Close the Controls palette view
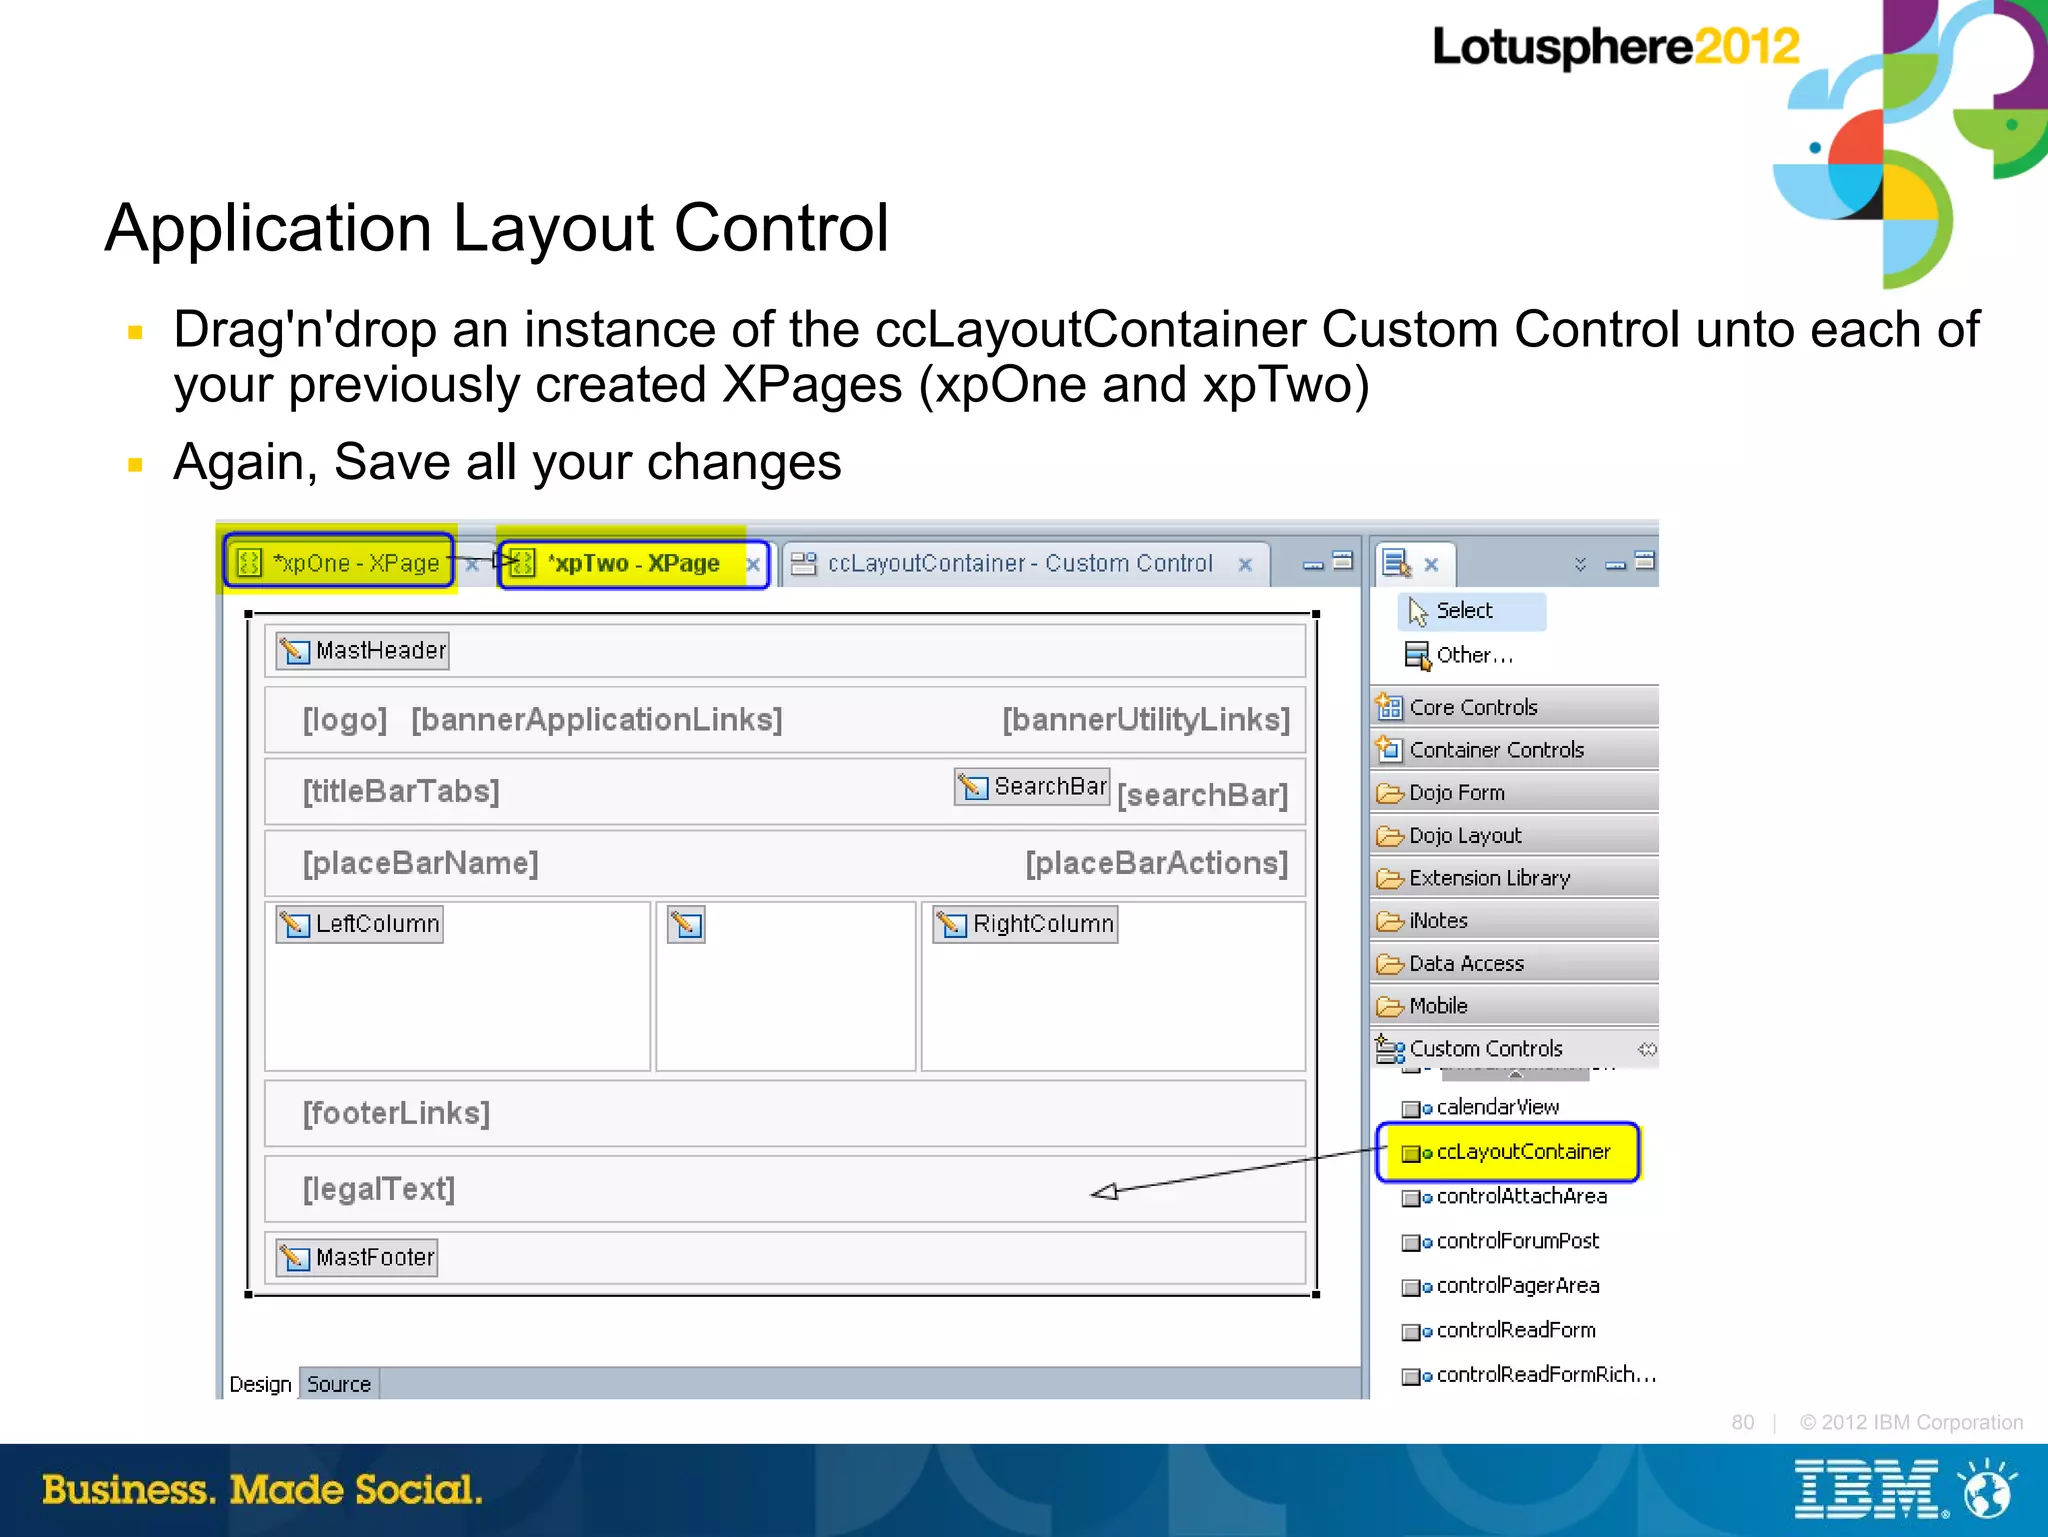Screen dimensions: 2048x1537 1431,565
